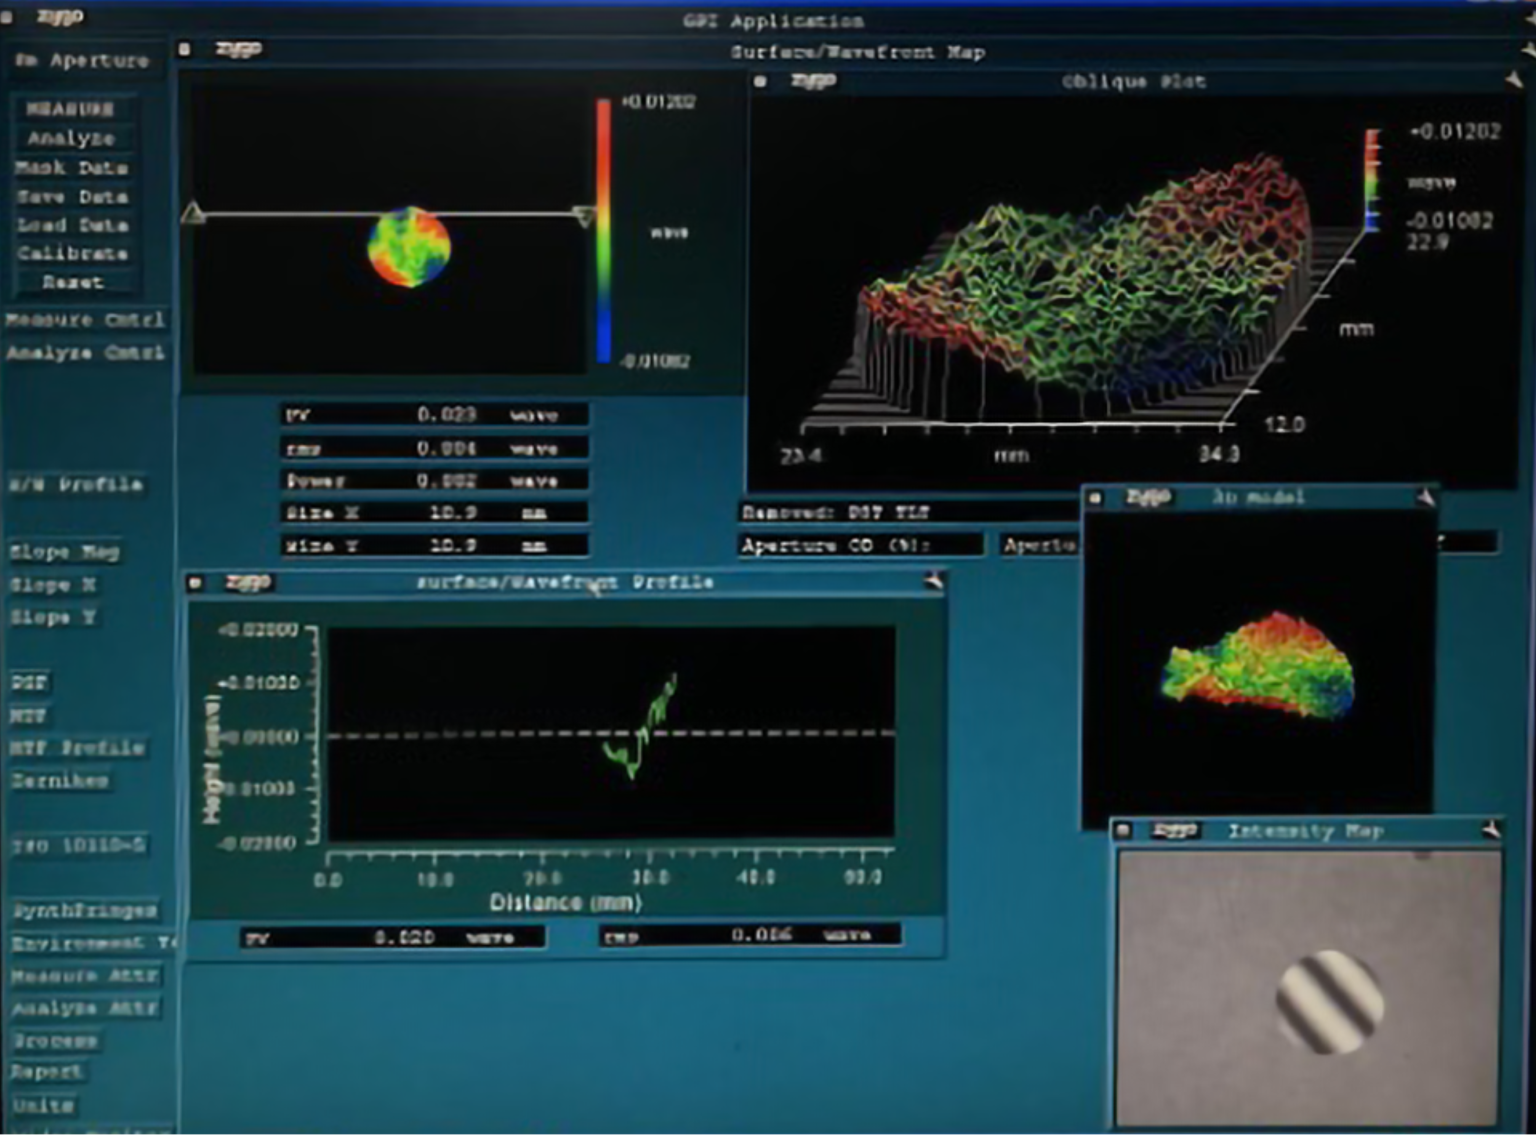Click the zygo logo in Oblique Plot title bar

814,80
